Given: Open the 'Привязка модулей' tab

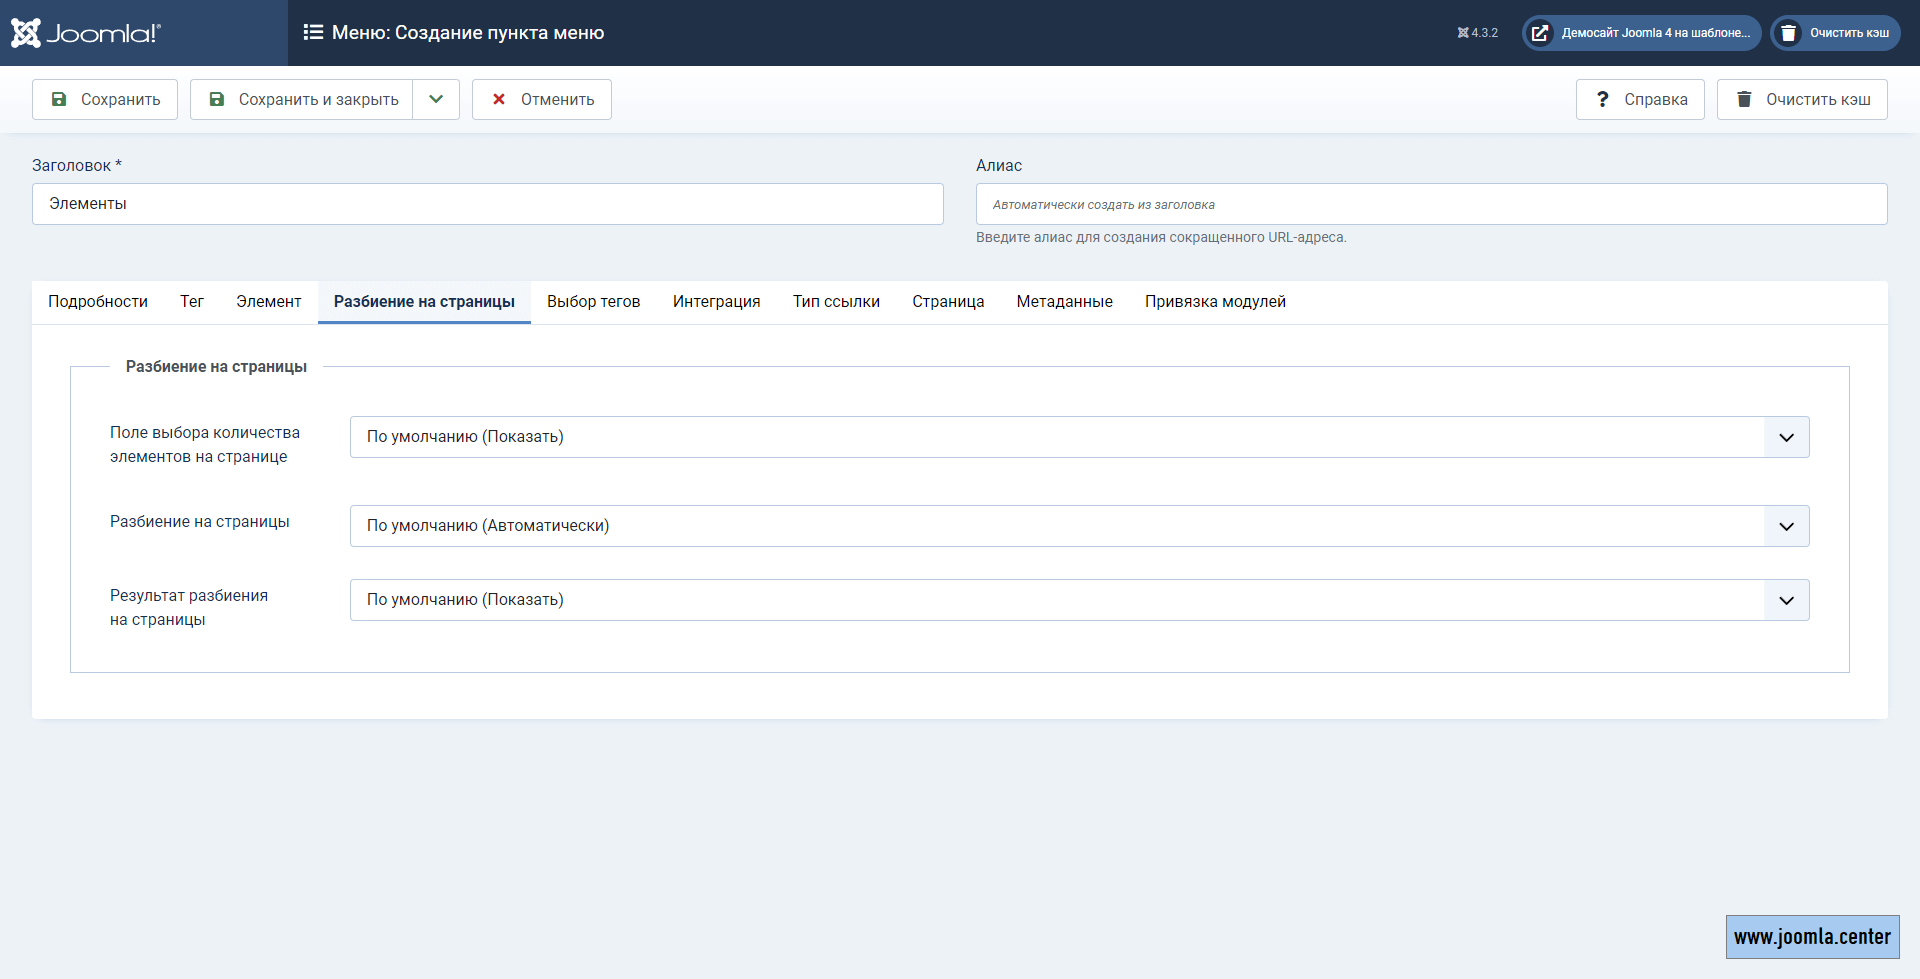Looking at the screenshot, I should (1215, 302).
